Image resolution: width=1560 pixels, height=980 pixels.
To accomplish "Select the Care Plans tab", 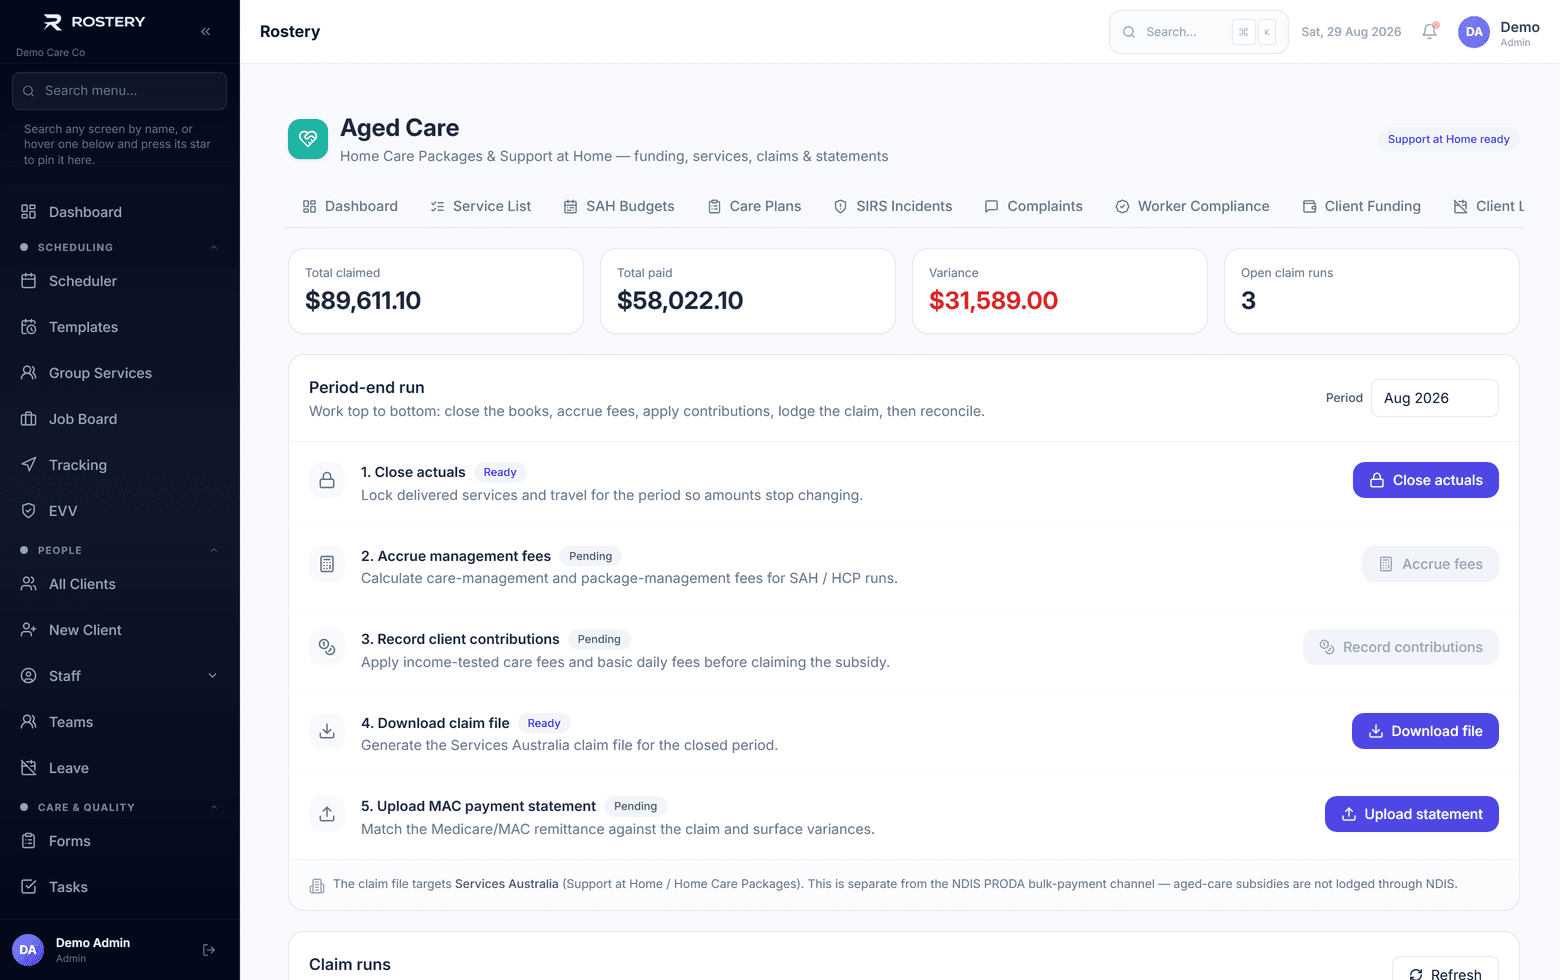I will point(754,206).
